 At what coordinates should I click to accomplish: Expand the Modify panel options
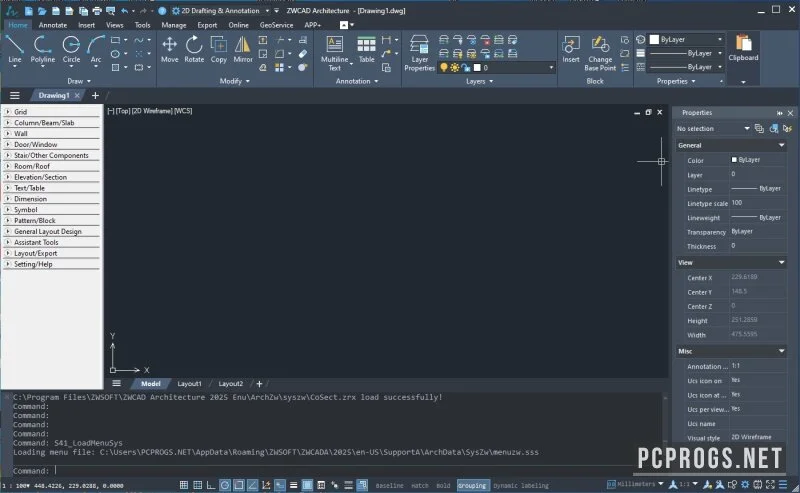pyautogui.click(x=234, y=81)
